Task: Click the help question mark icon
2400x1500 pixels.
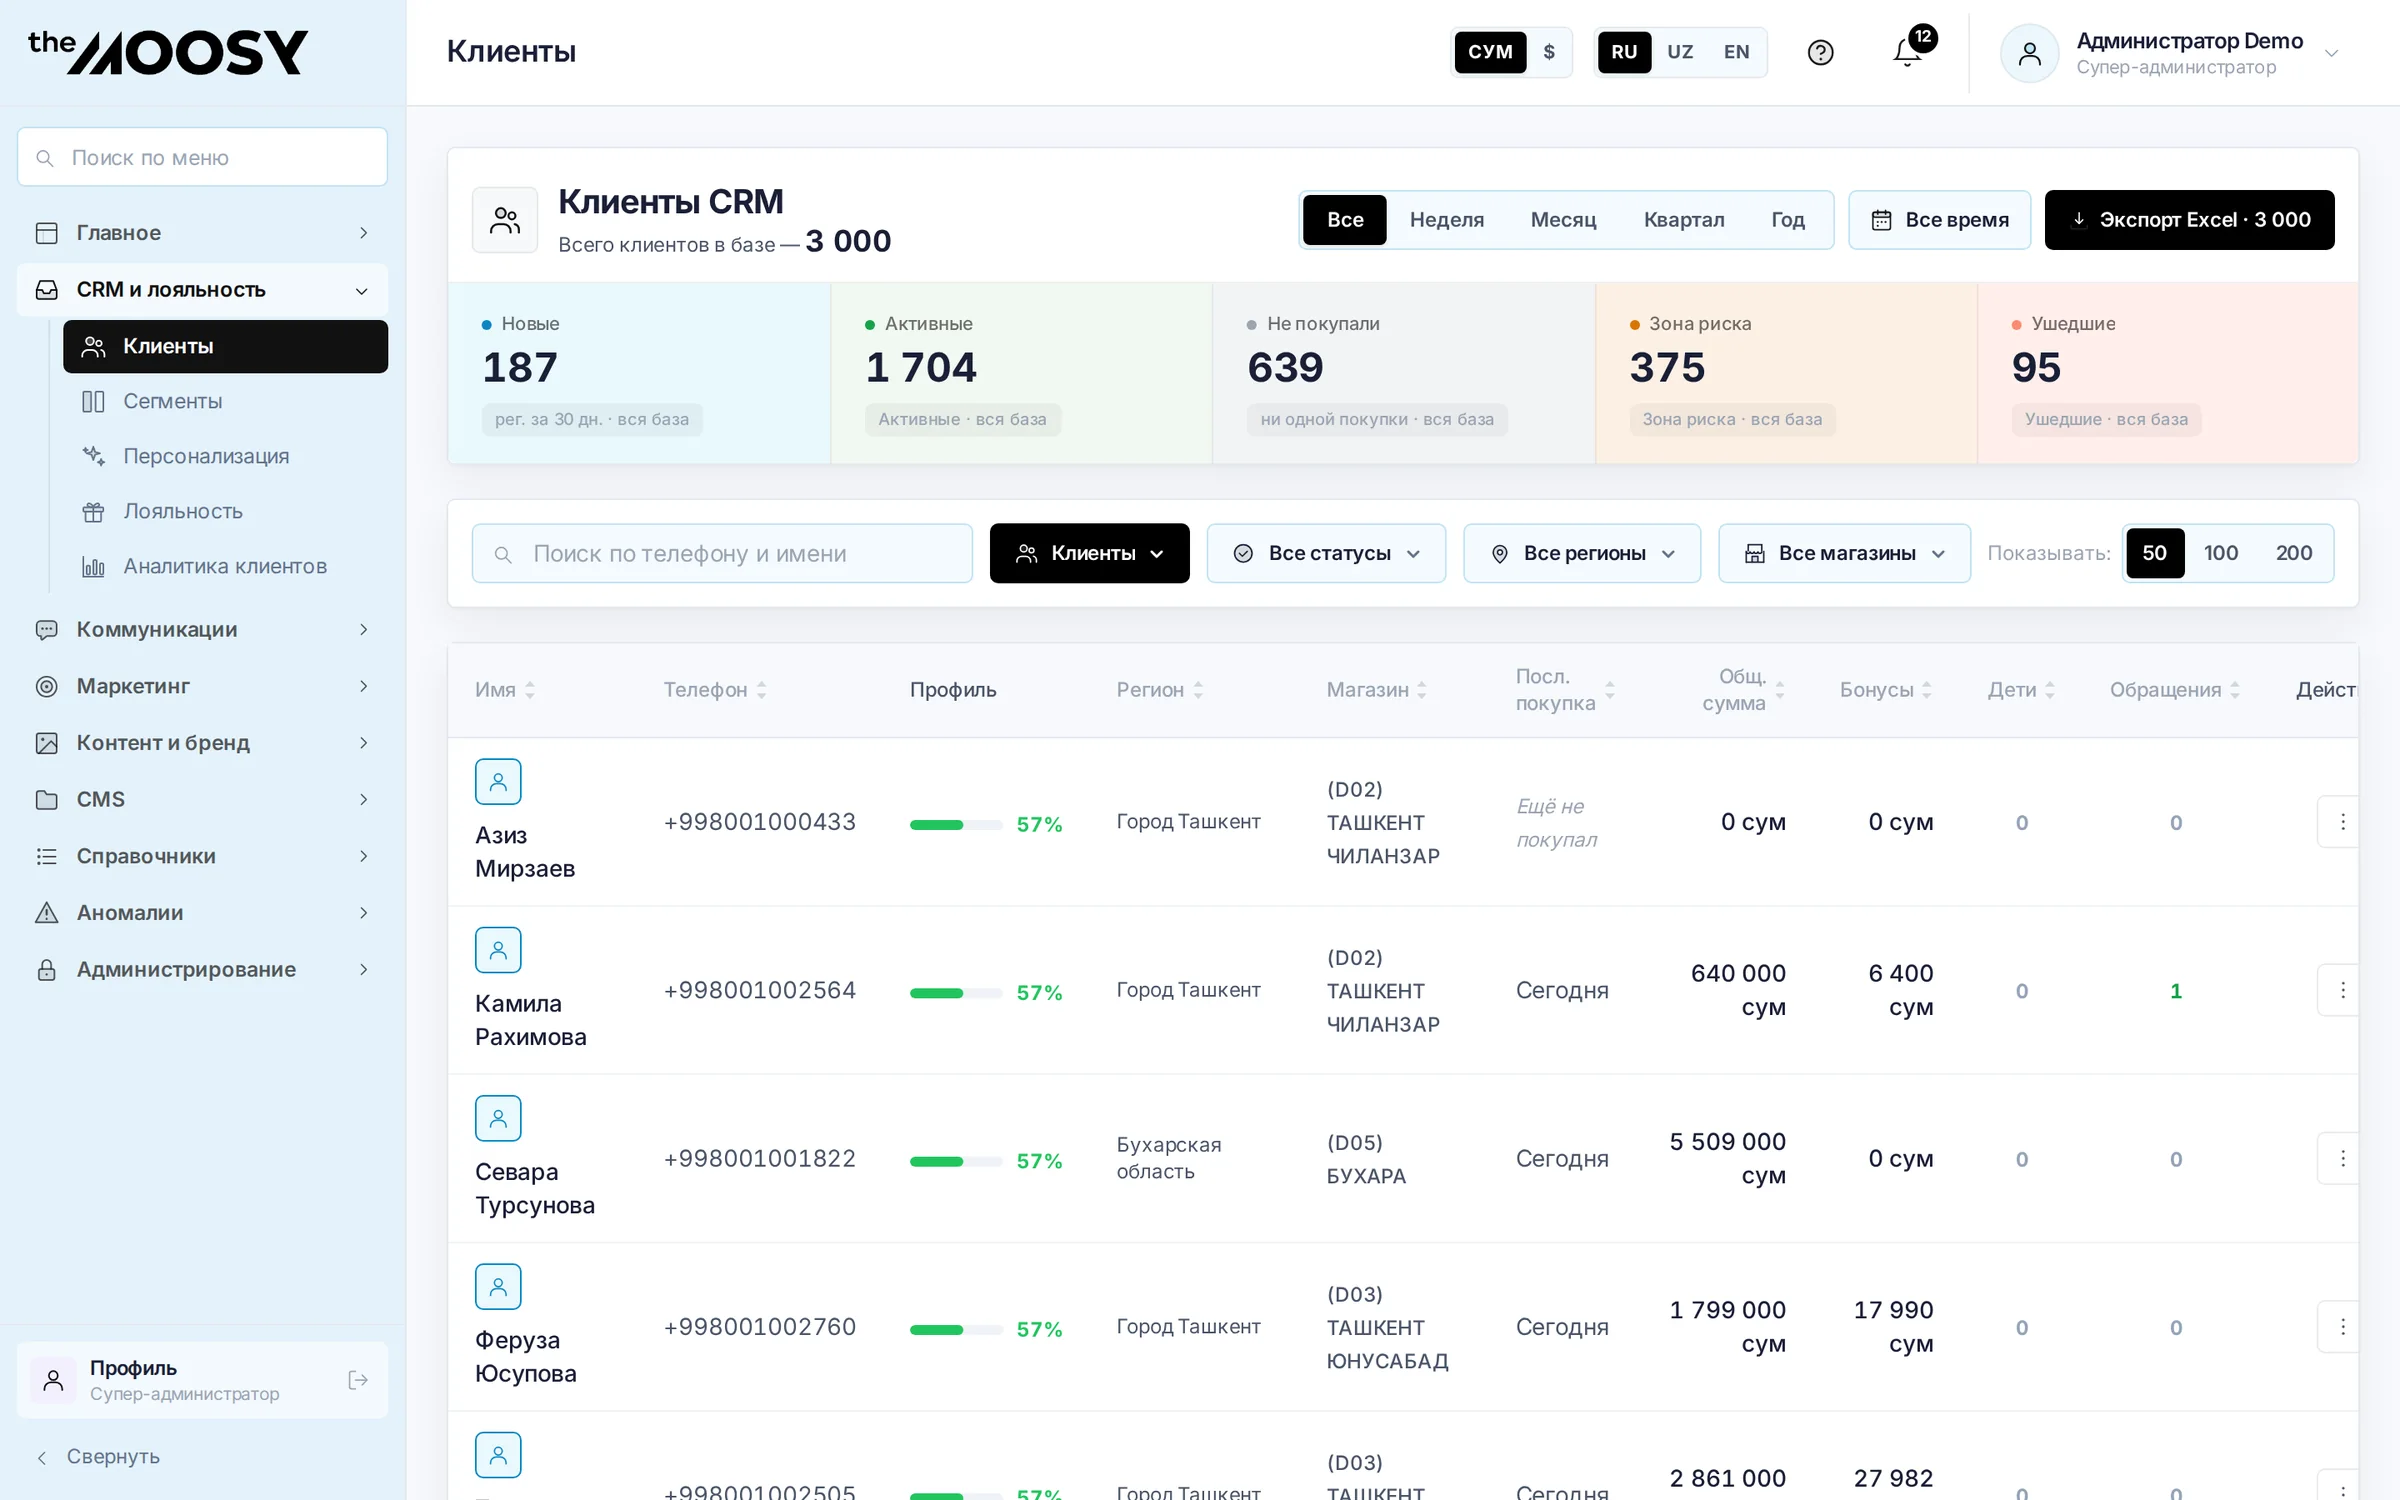Action: point(1820,52)
